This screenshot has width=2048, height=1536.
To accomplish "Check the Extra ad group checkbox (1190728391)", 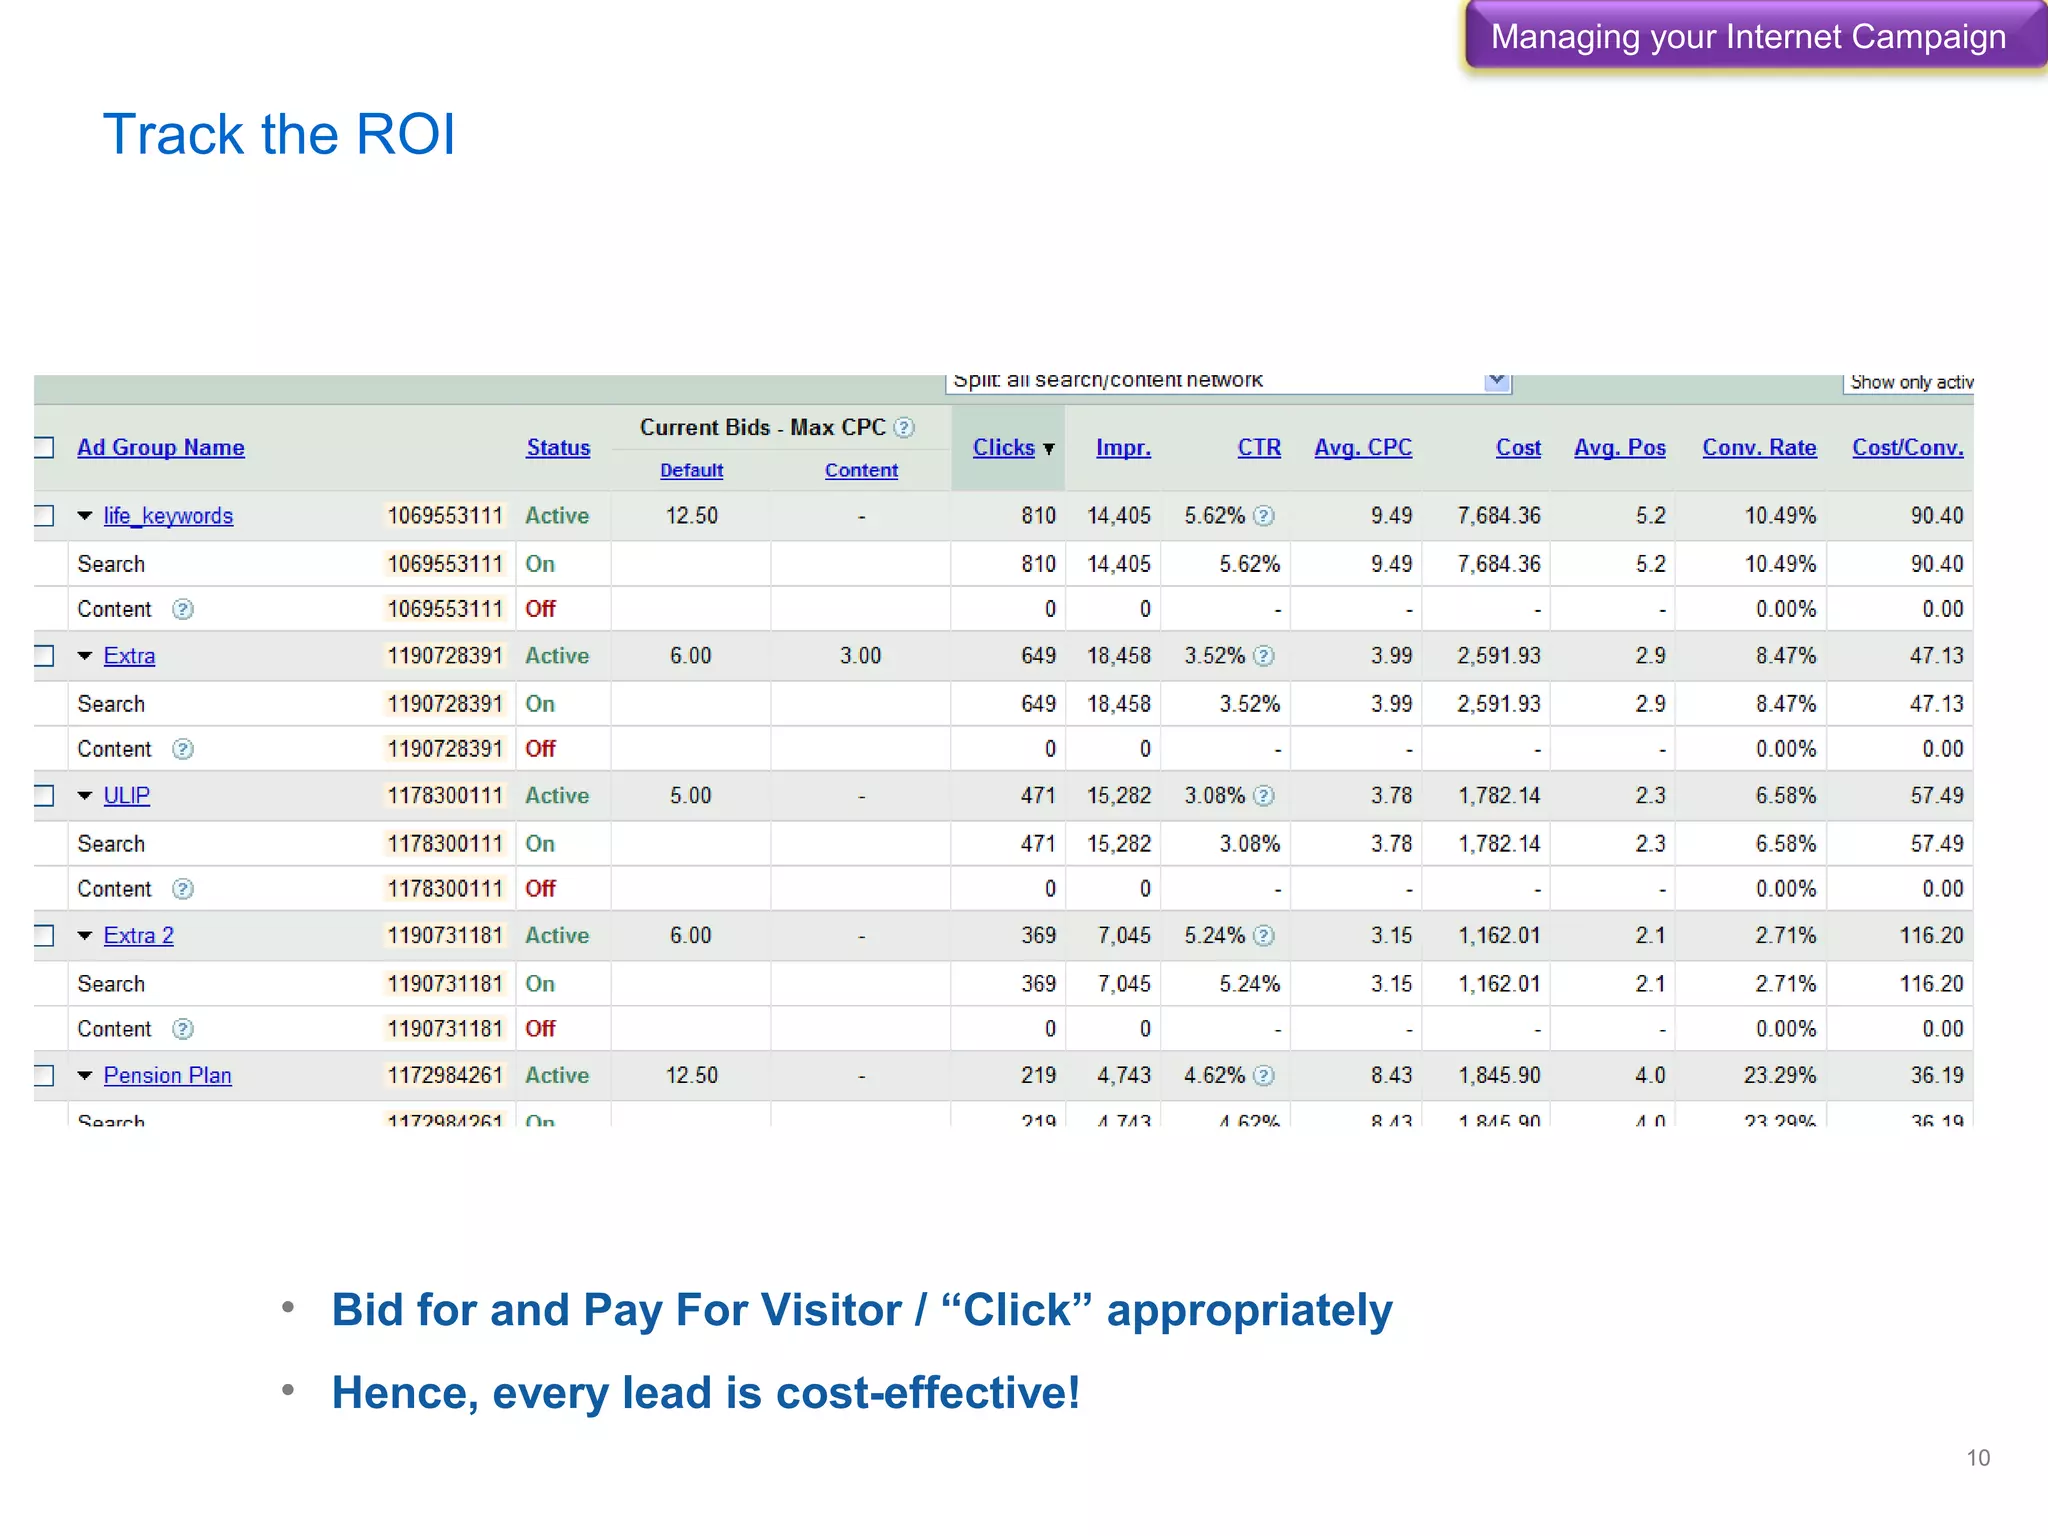I will [43, 655].
